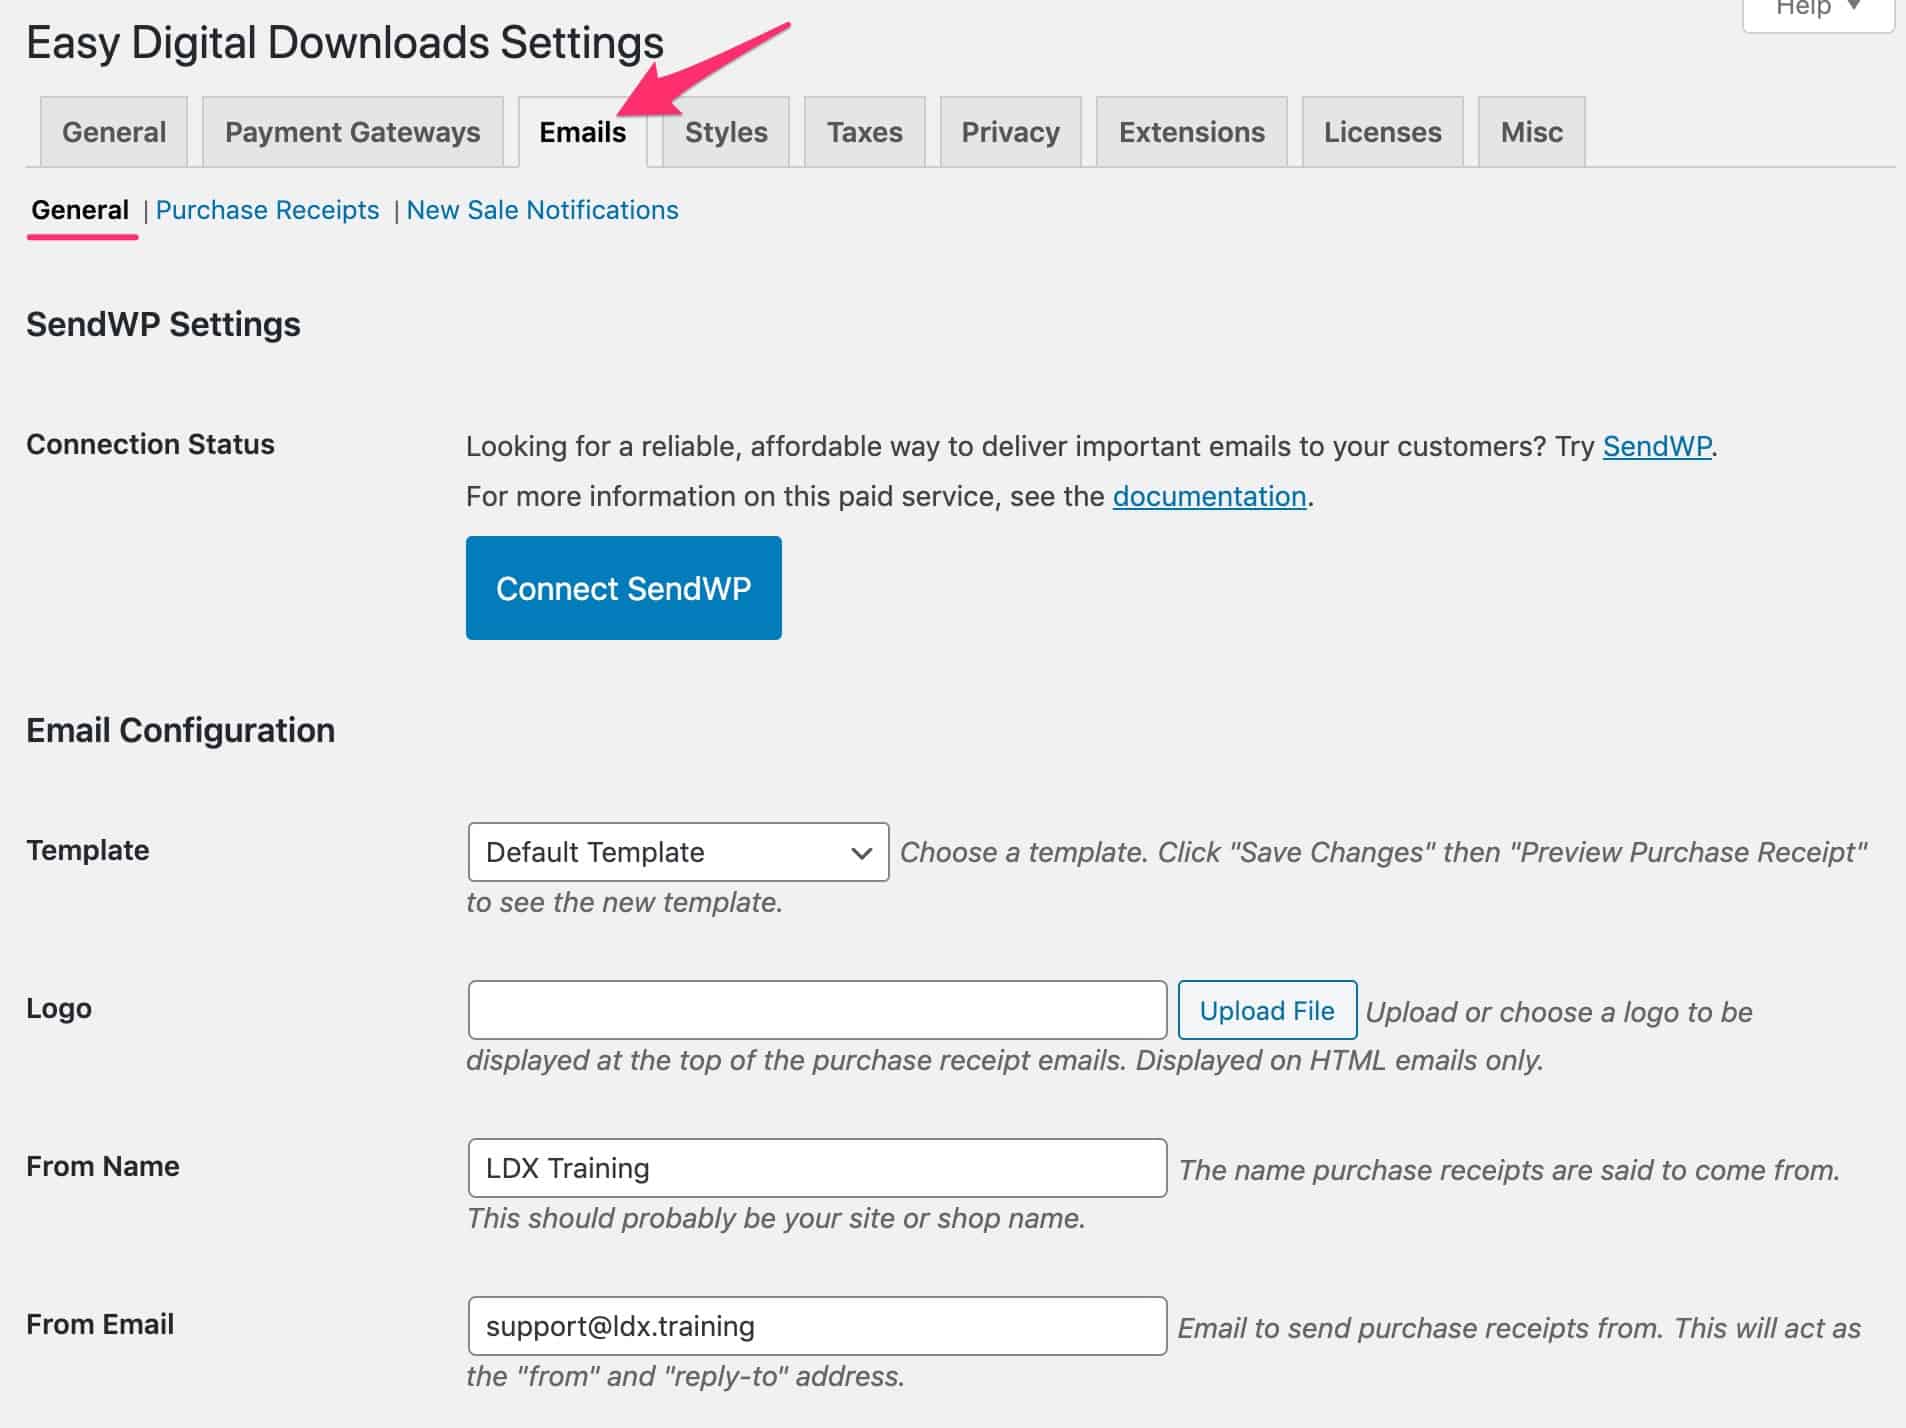Open the Template dropdown menu
The height and width of the screenshot is (1428, 1906).
click(x=677, y=852)
